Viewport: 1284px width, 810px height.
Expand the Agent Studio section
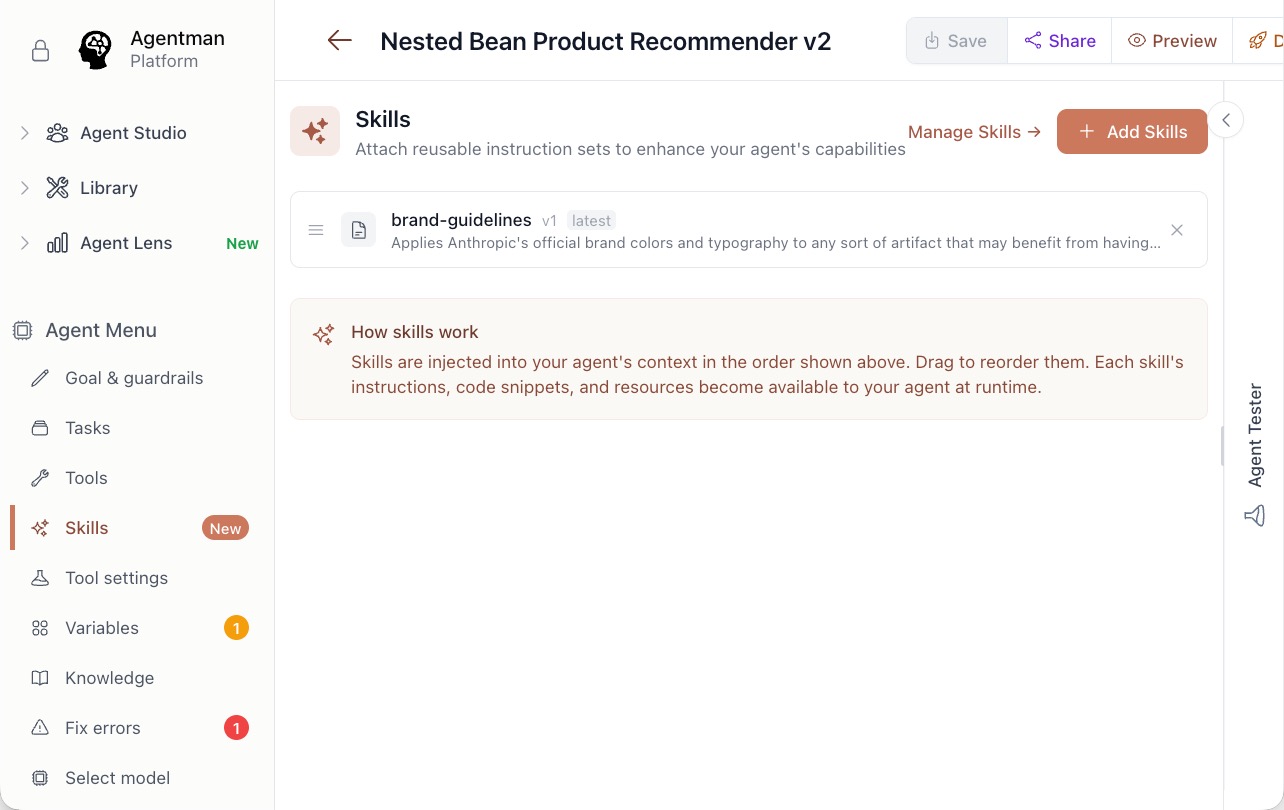pyautogui.click(x=25, y=133)
